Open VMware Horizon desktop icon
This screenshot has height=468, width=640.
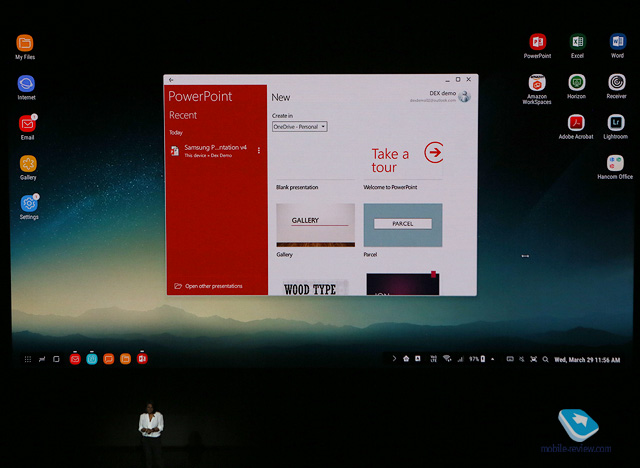(x=577, y=82)
